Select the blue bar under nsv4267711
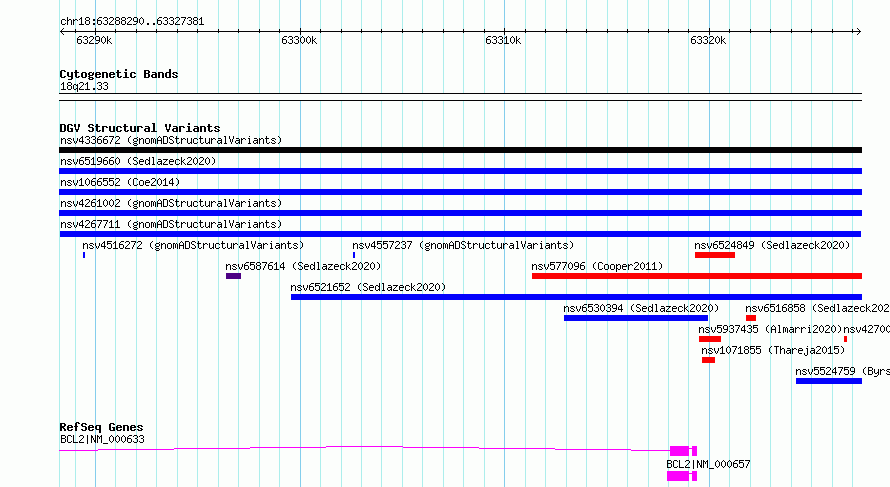Screen dimensions: 890x487 click(460, 234)
